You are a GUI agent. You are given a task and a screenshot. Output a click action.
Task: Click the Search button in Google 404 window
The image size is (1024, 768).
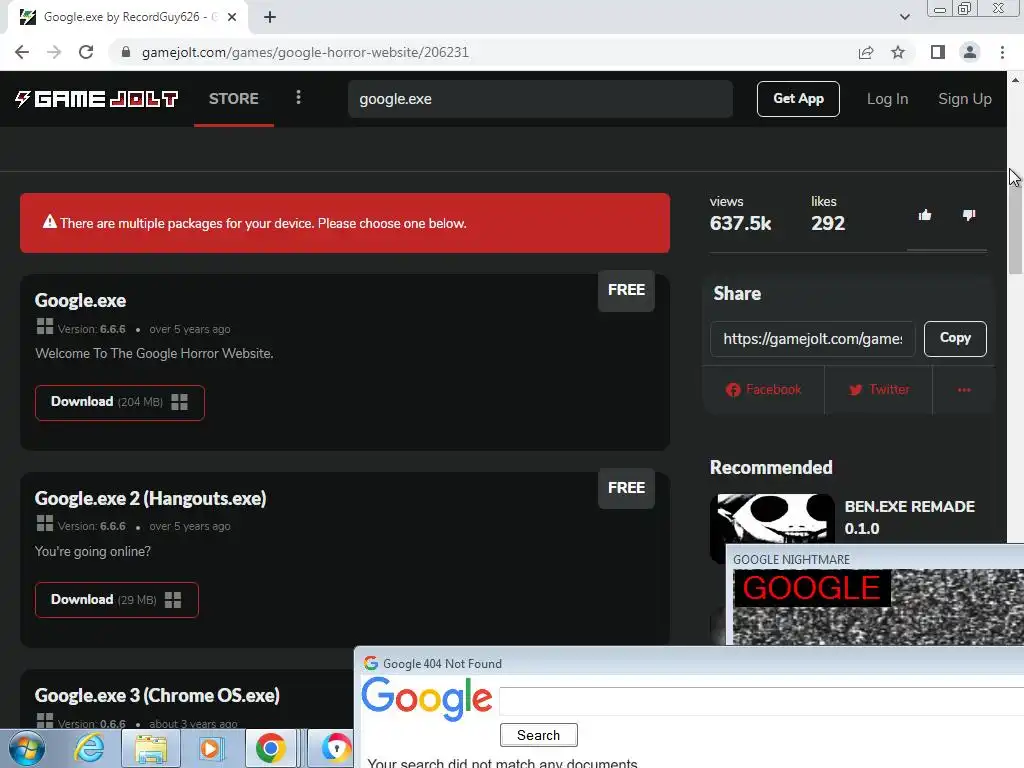coord(538,735)
